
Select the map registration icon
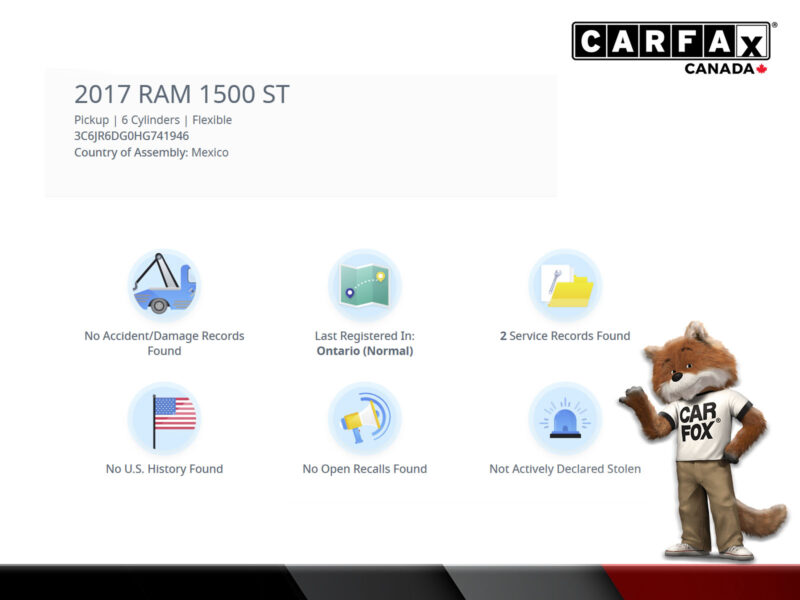[365, 285]
